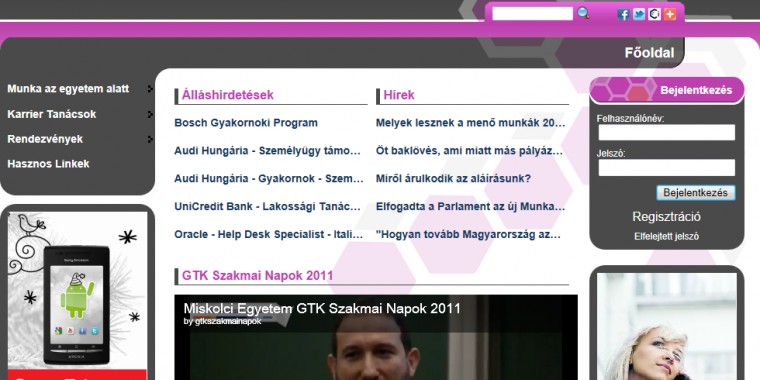The height and width of the screenshot is (380, 760).
Task: Click the GTK Szakmai Napok 2011 heading
Action: coord(257,276)
